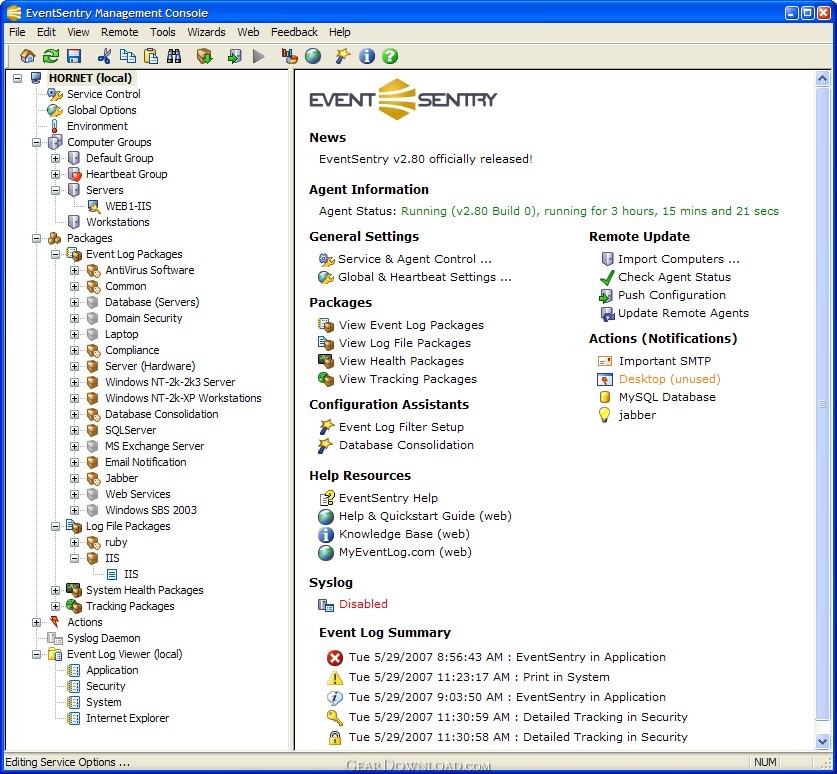Expand the Default Group node
837x774 pixels.
point(56,159)
